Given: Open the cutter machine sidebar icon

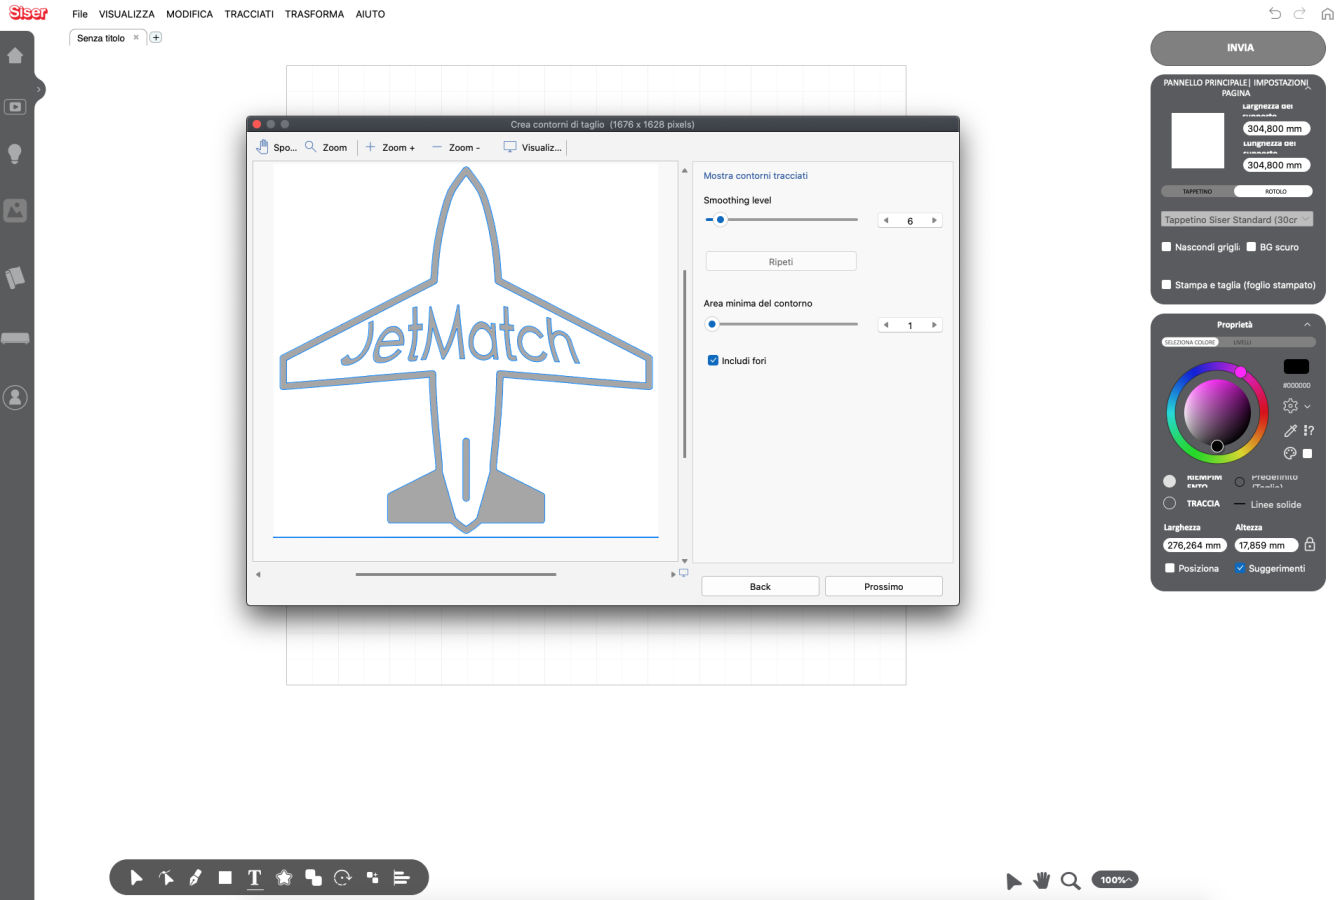Looking at the screenshot, I should pos(15,339).
